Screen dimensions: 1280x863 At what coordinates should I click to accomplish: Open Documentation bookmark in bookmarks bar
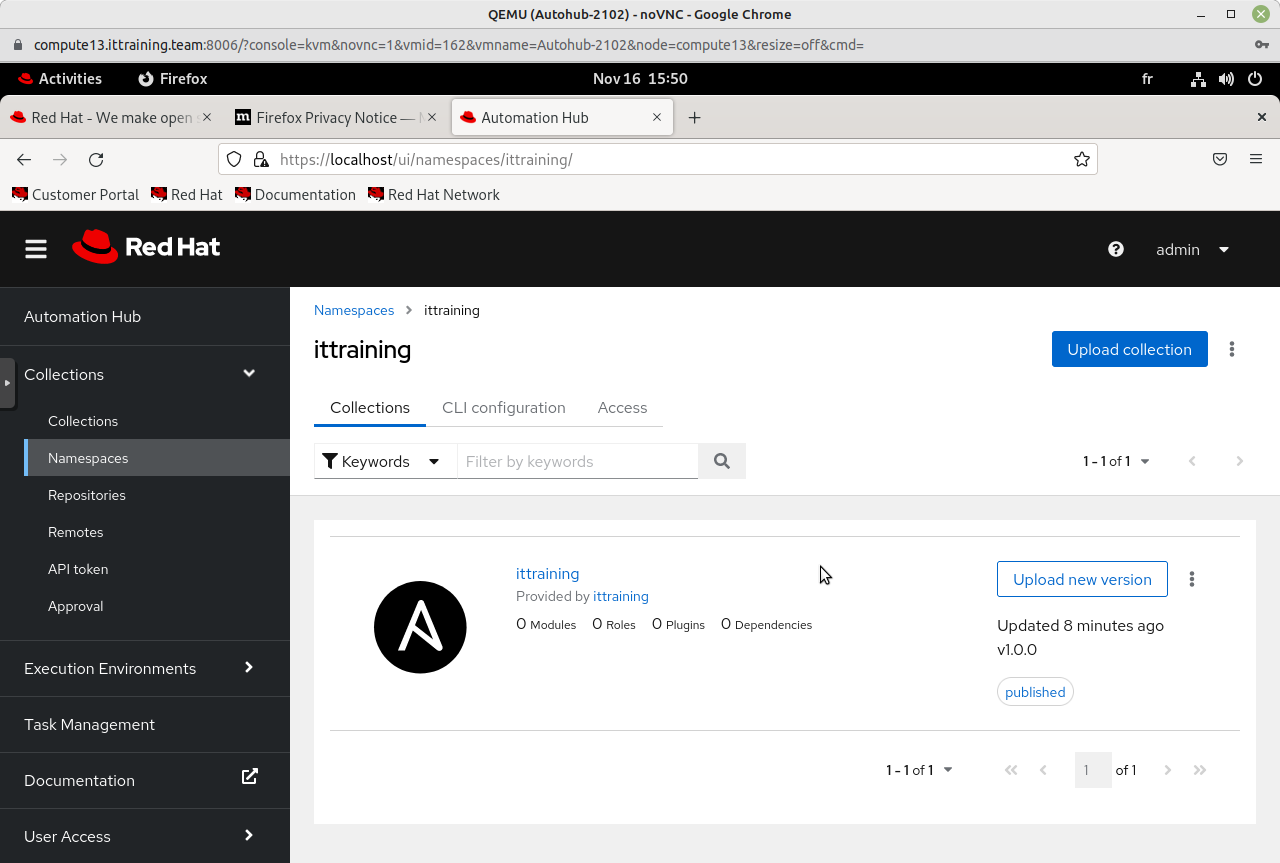tap(296, 195)
